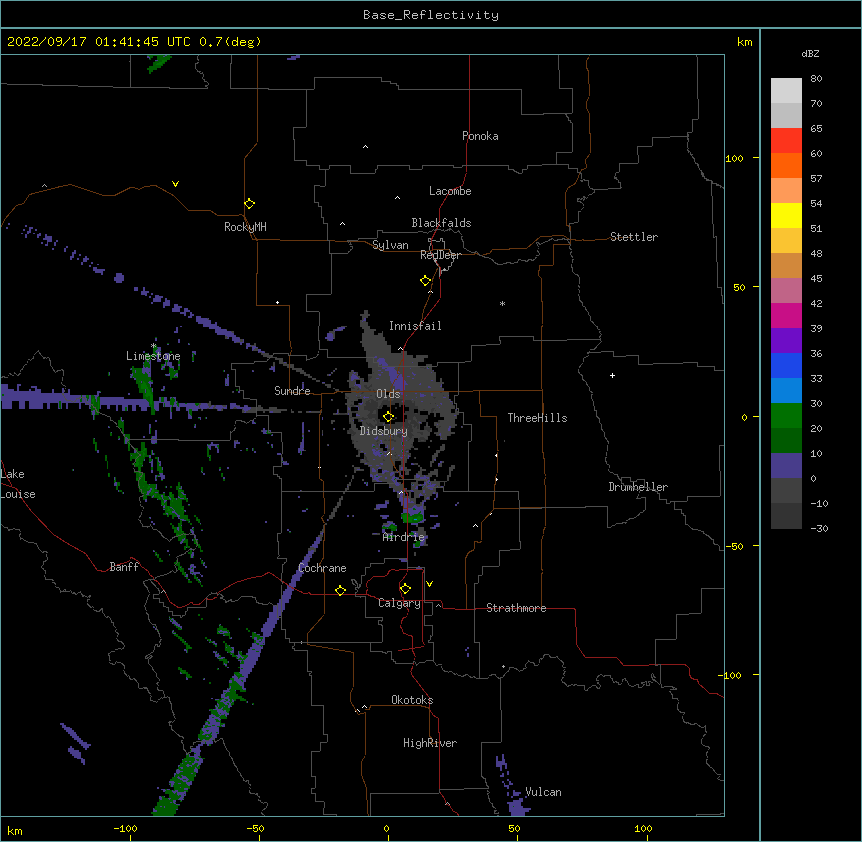The width and height of the screenshot is (862, 842).
Task: Click the Airdrie town label
Action: pos(404,537)
